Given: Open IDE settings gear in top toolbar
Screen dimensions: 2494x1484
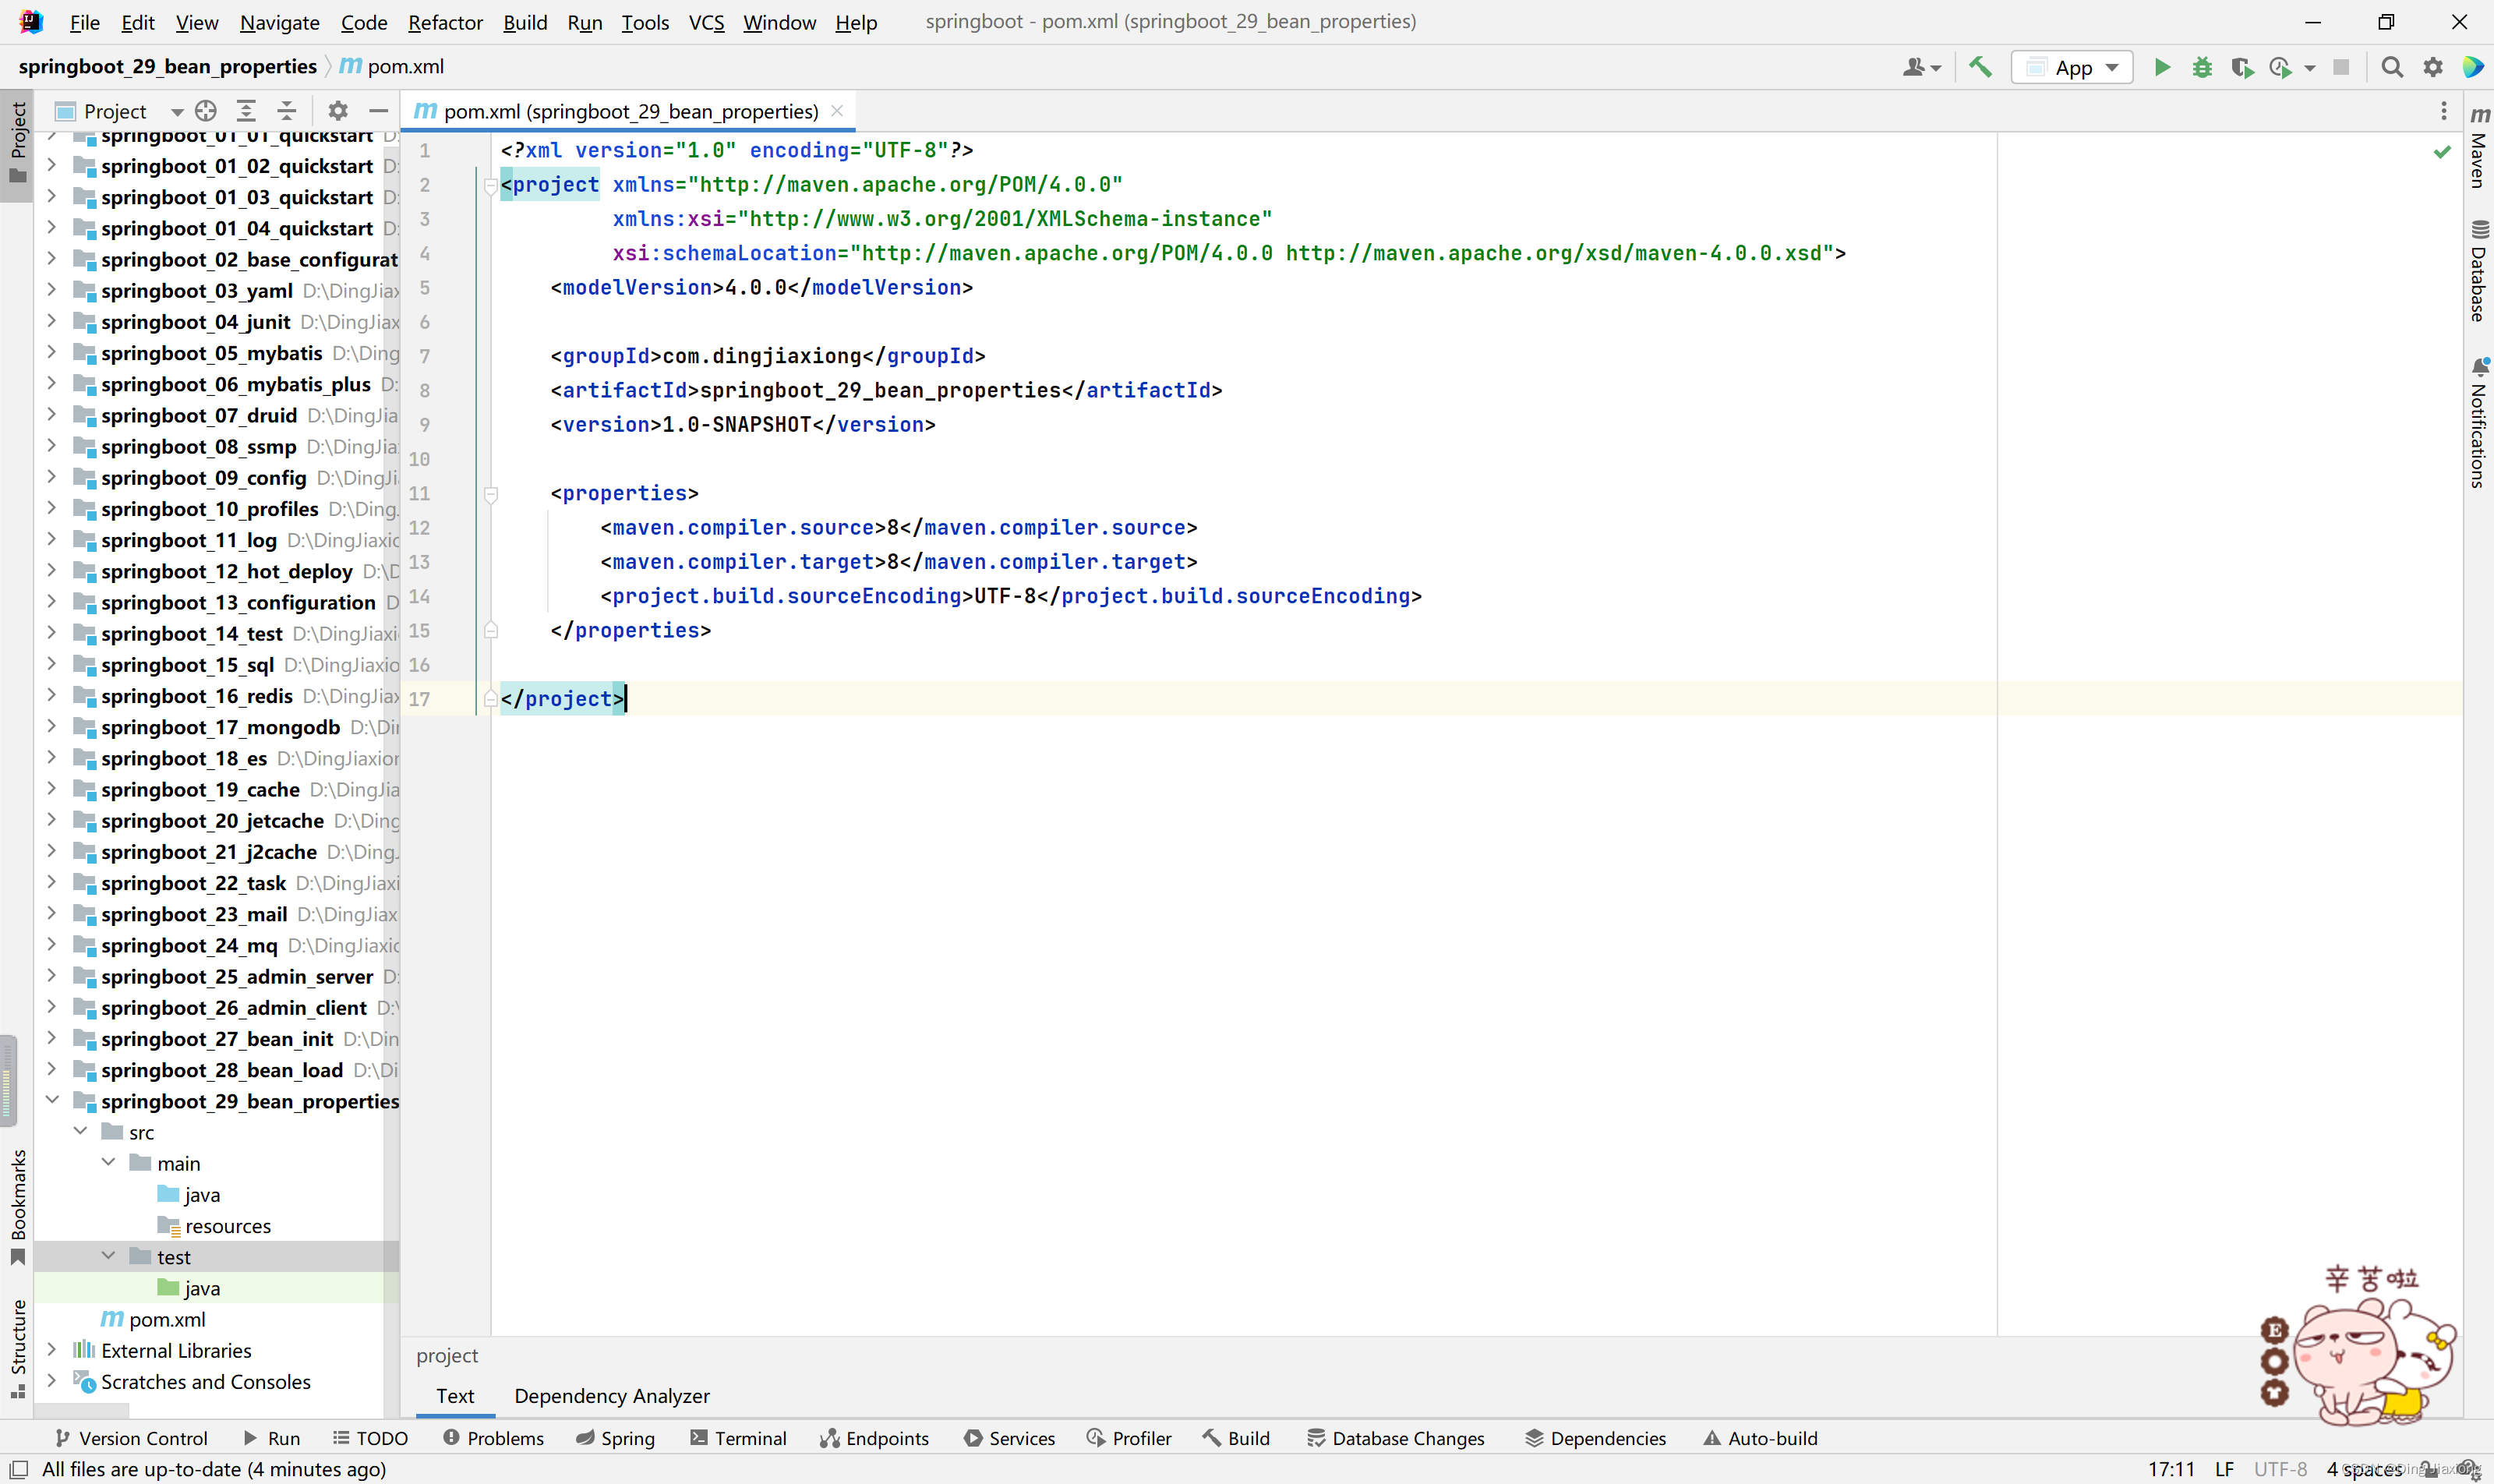Looking at the screenshot, I should point(2432,67).
